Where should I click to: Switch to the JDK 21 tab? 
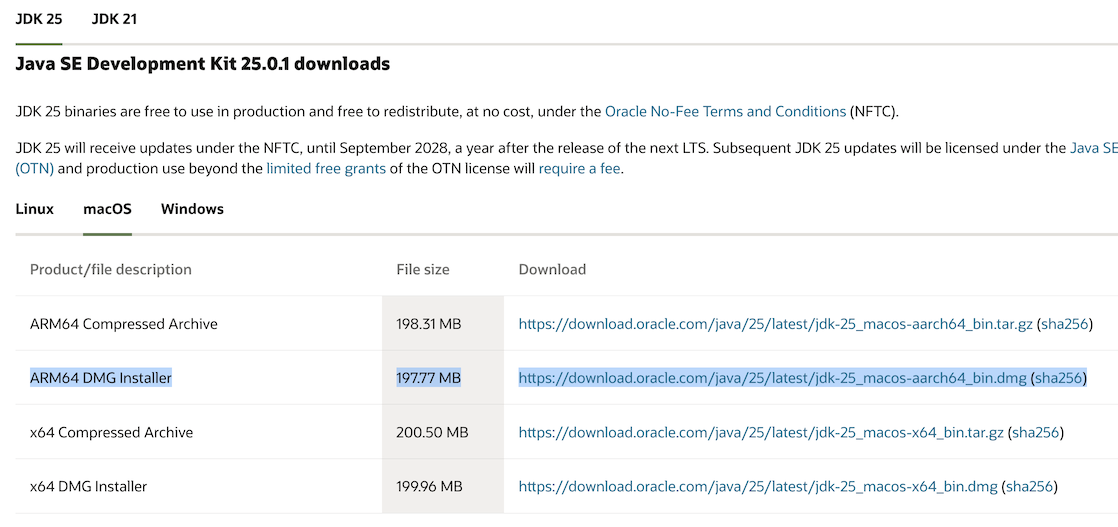pyautogui.click(x=114, y=19)
